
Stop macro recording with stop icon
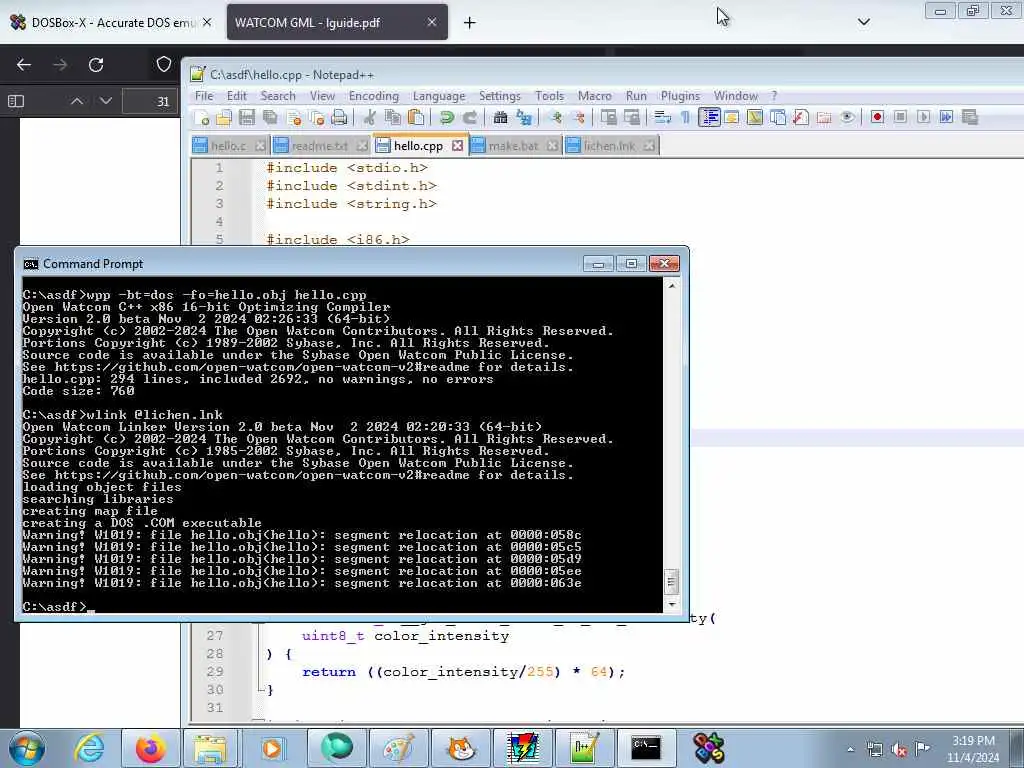pyautogui.click(x=900, y=118)
